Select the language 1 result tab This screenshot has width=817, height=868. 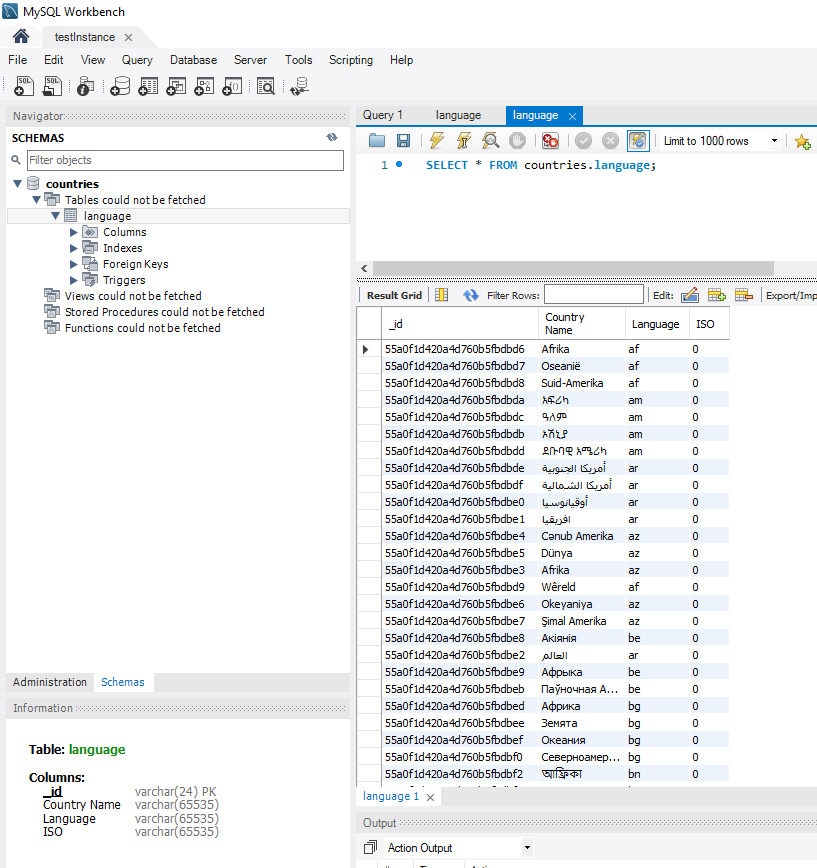[391, 796]
